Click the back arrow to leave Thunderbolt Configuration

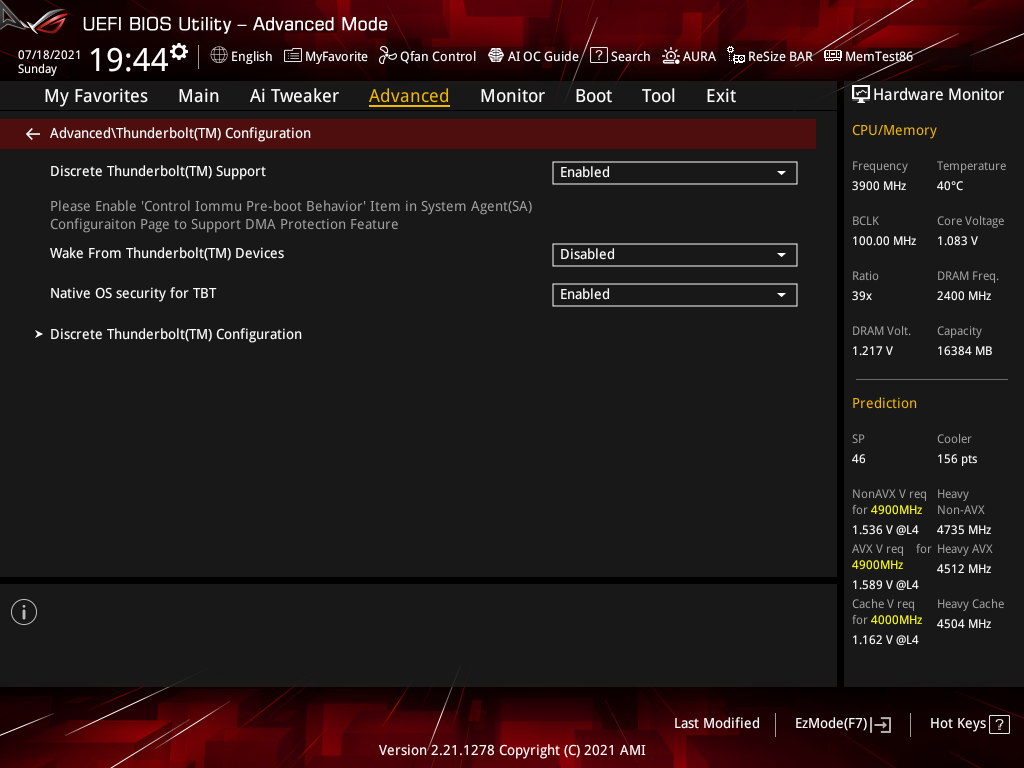tap(32, 133)
